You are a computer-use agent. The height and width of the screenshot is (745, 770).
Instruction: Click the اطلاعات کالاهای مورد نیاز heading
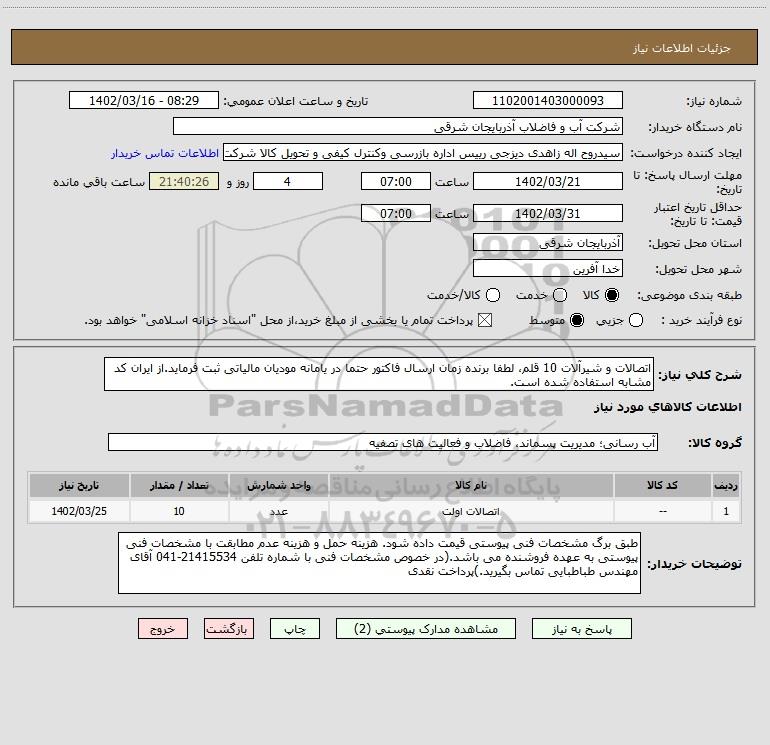[x=667, y=407]
